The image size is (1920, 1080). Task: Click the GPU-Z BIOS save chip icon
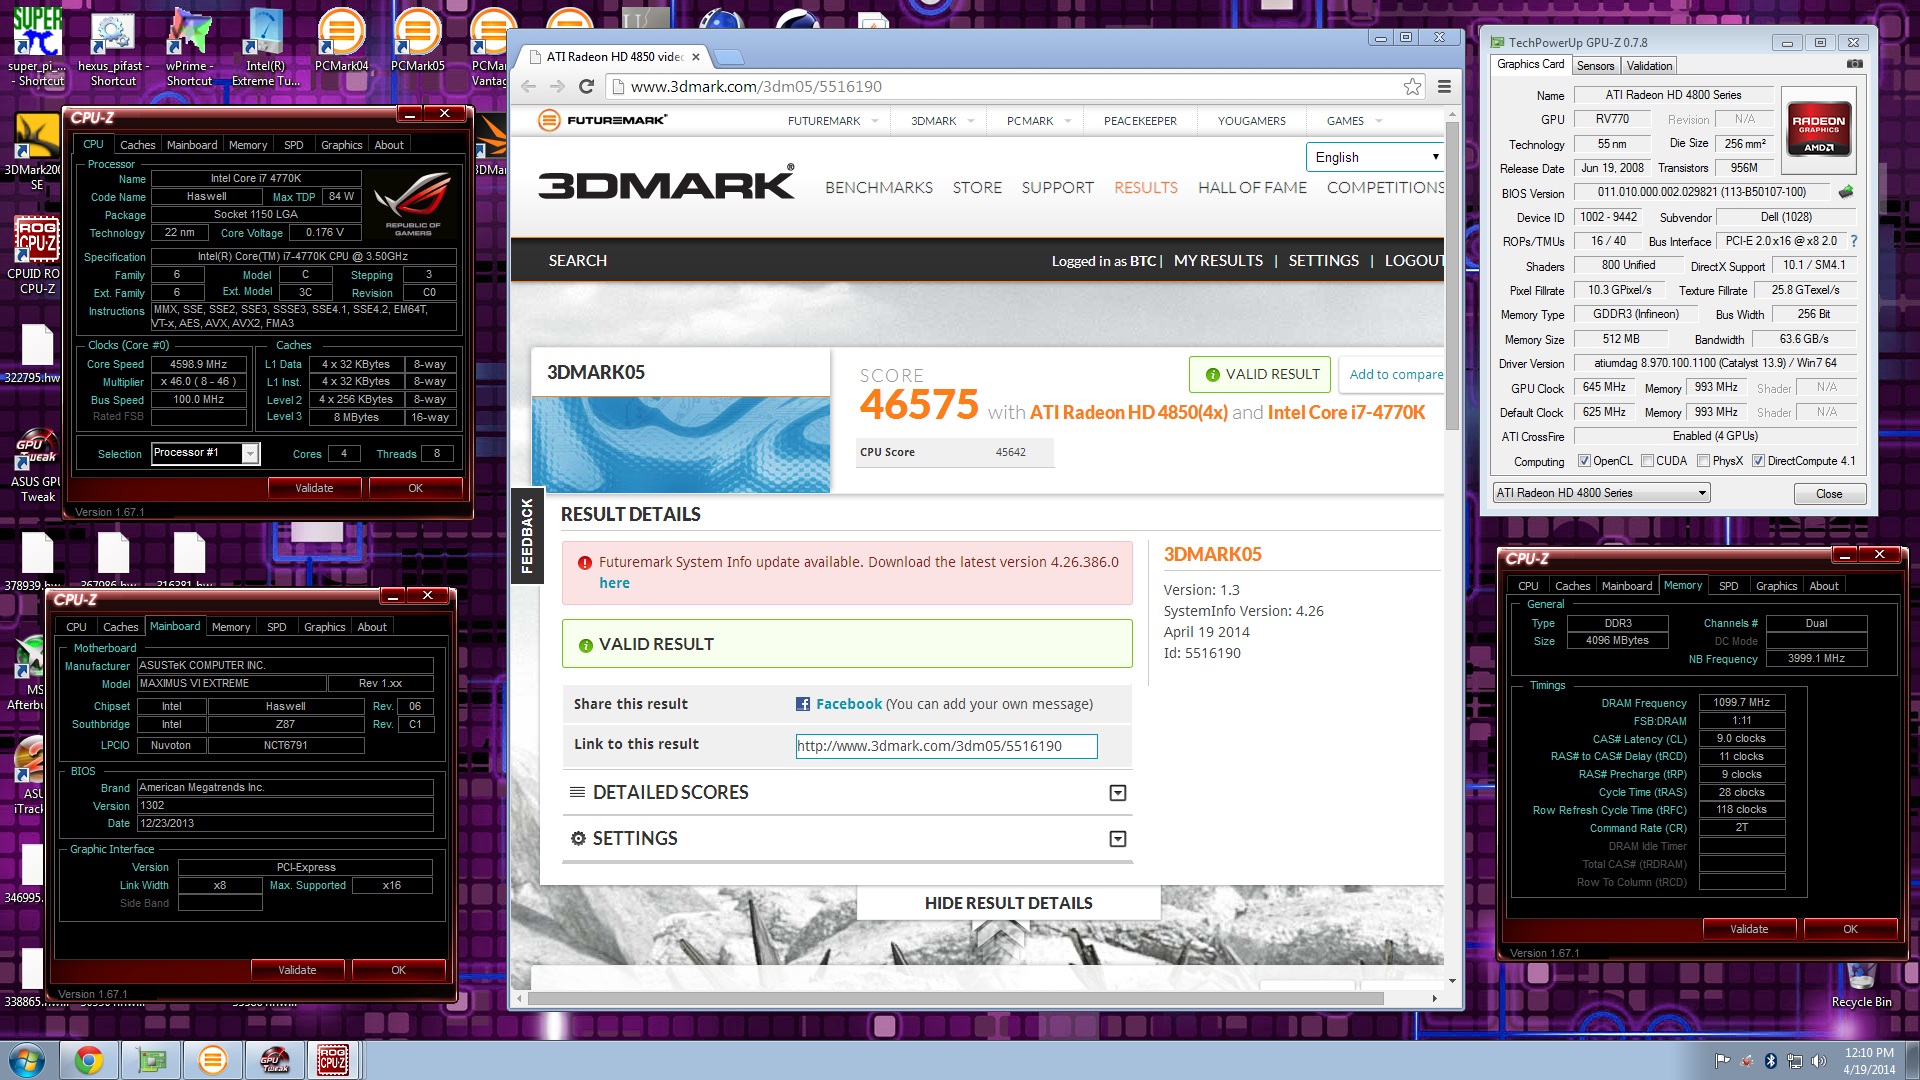(1845, 191)
